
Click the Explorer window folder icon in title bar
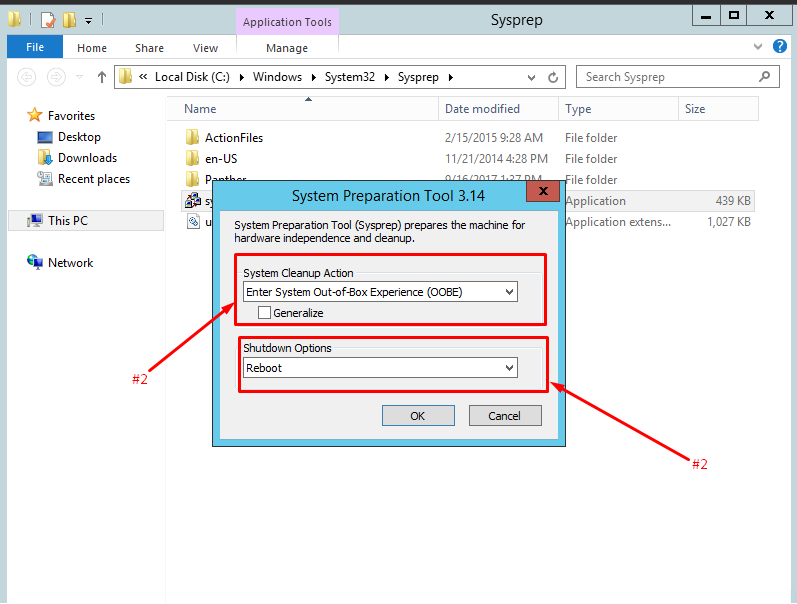click(15, 20)
